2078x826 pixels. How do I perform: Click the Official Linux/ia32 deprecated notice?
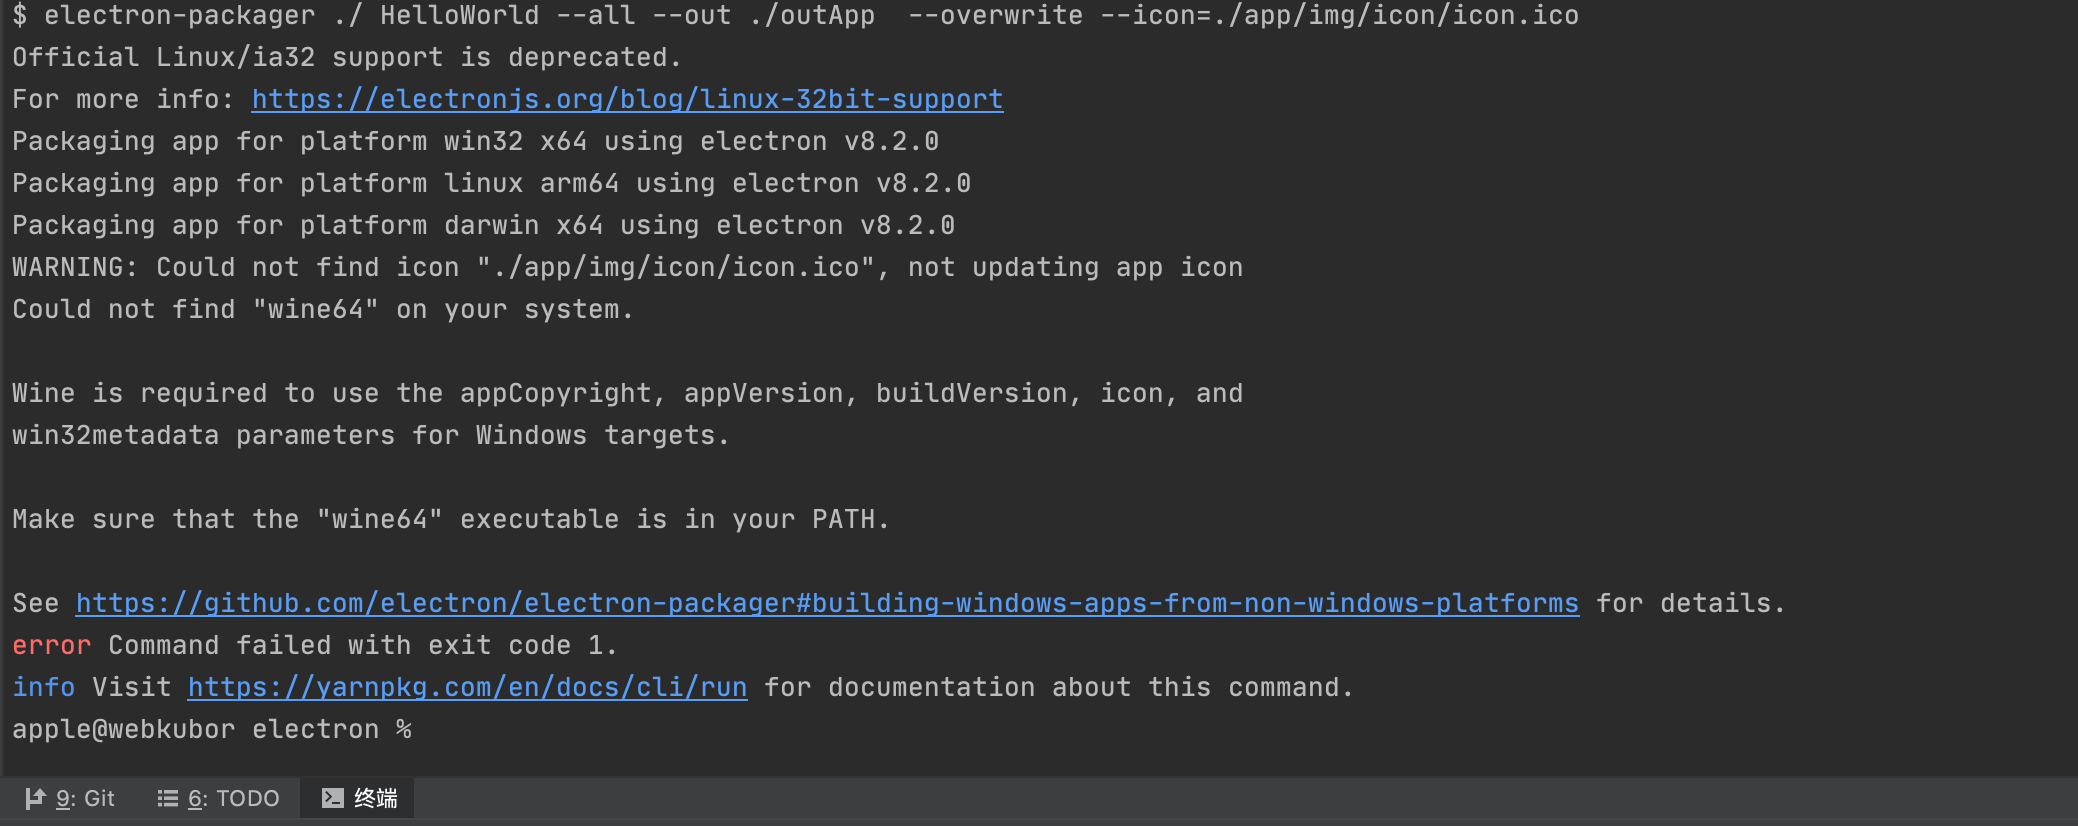(x=347, y=57)
